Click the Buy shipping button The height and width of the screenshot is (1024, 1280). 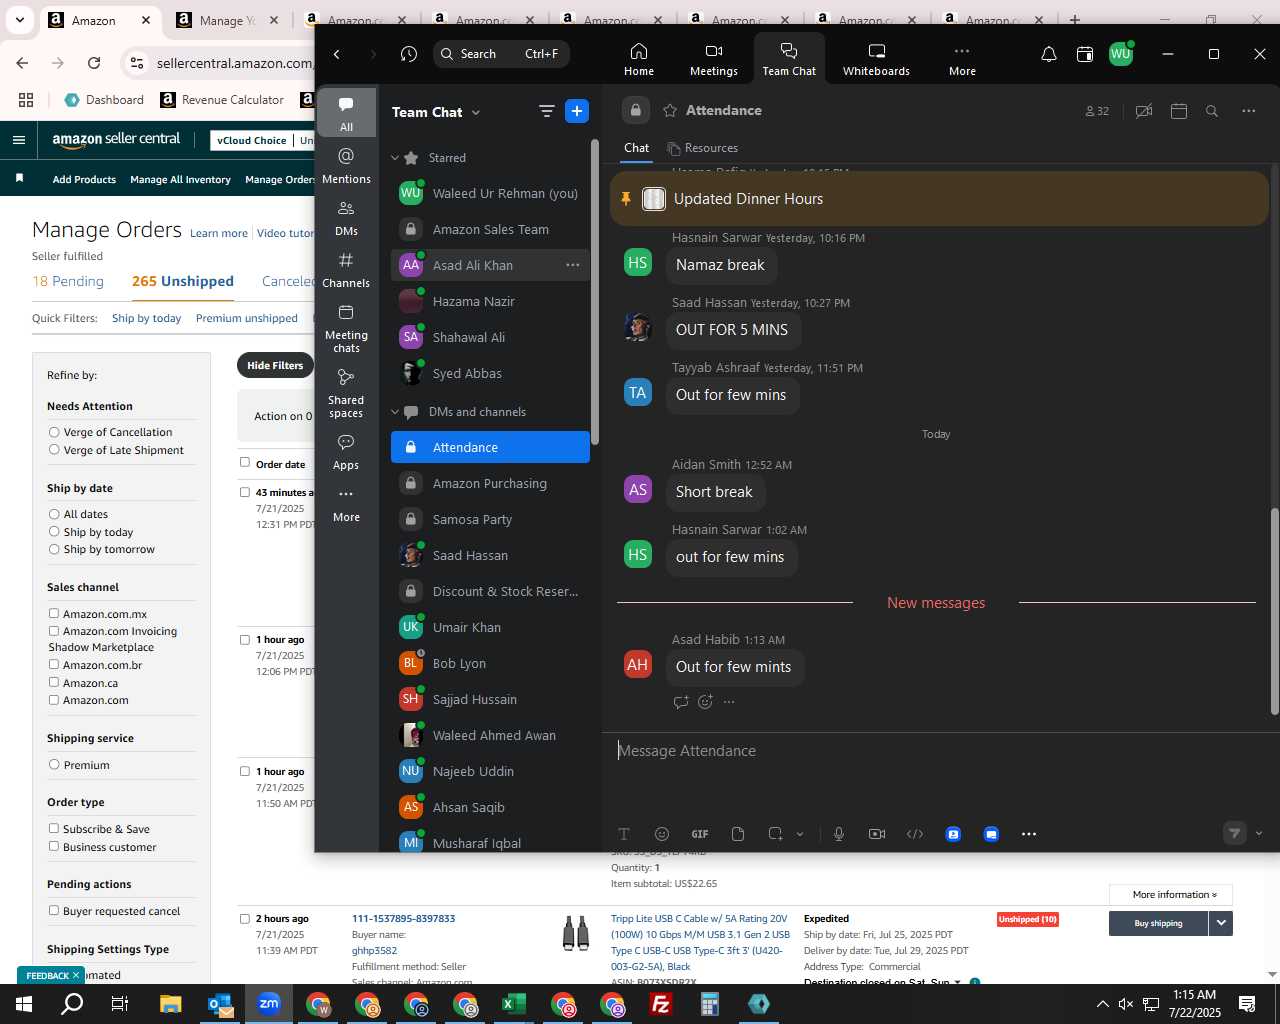pos(1158,923)
